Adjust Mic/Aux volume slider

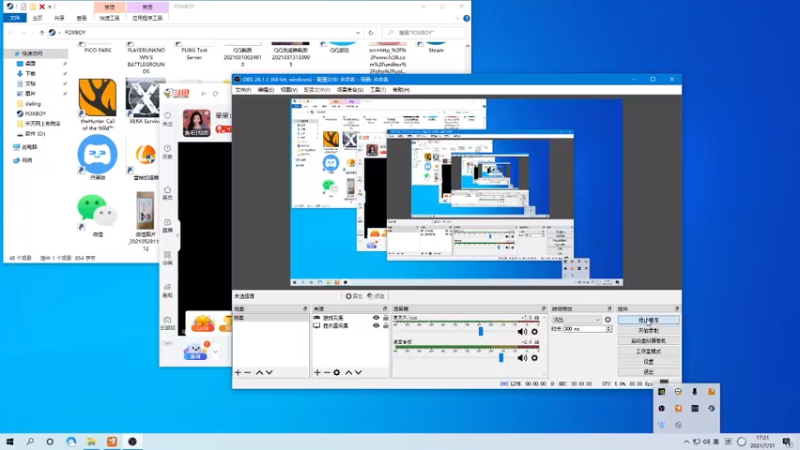tap(481, 332)
